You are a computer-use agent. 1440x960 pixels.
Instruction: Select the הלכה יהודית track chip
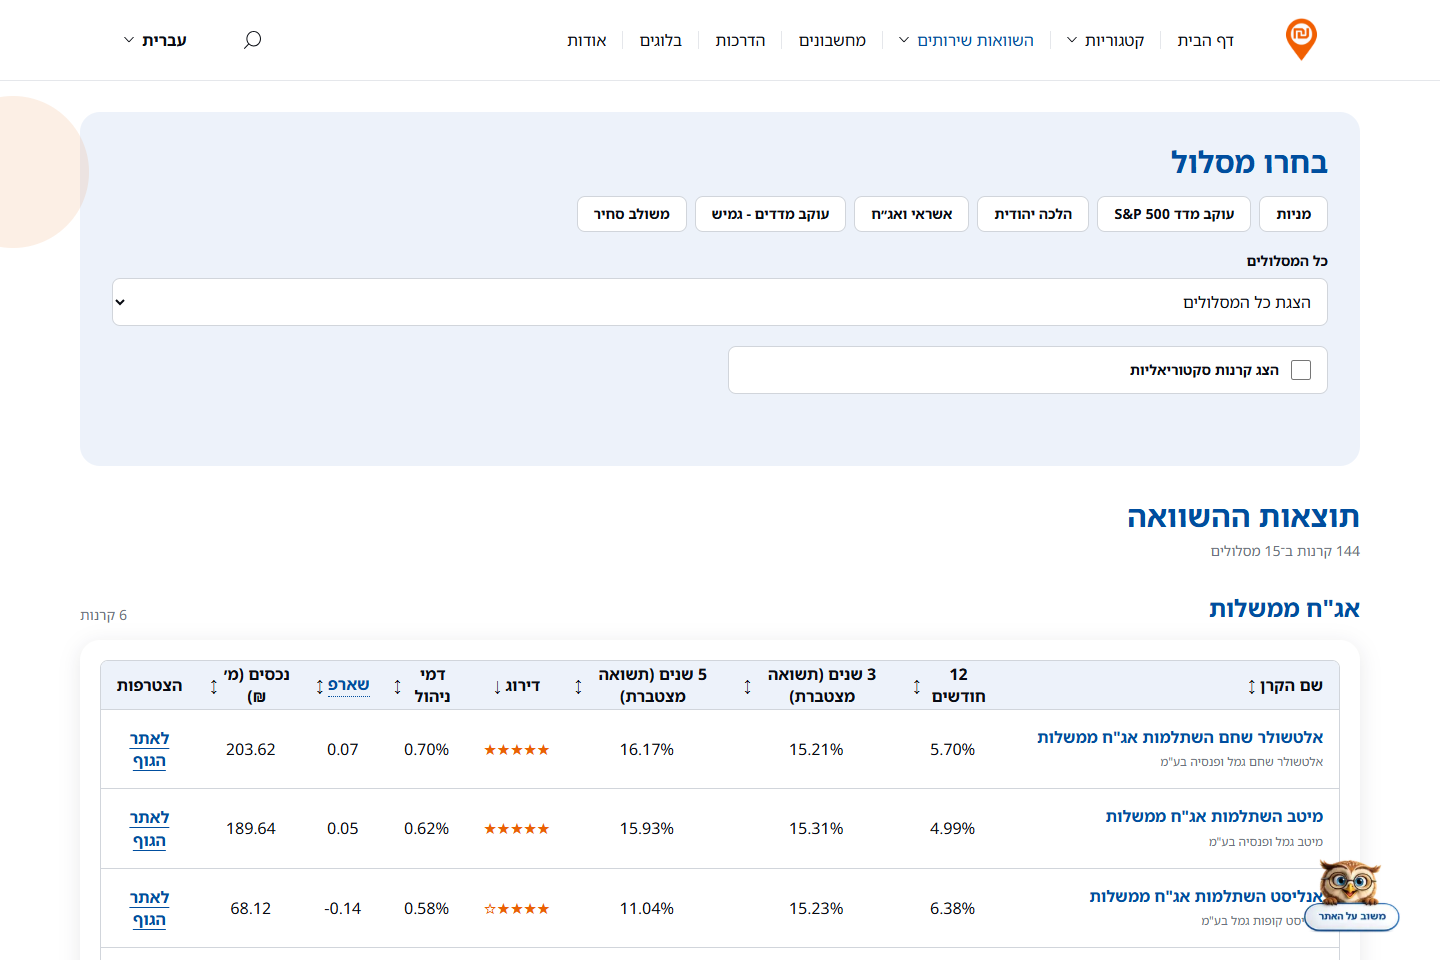click(x=1033, y=214)
